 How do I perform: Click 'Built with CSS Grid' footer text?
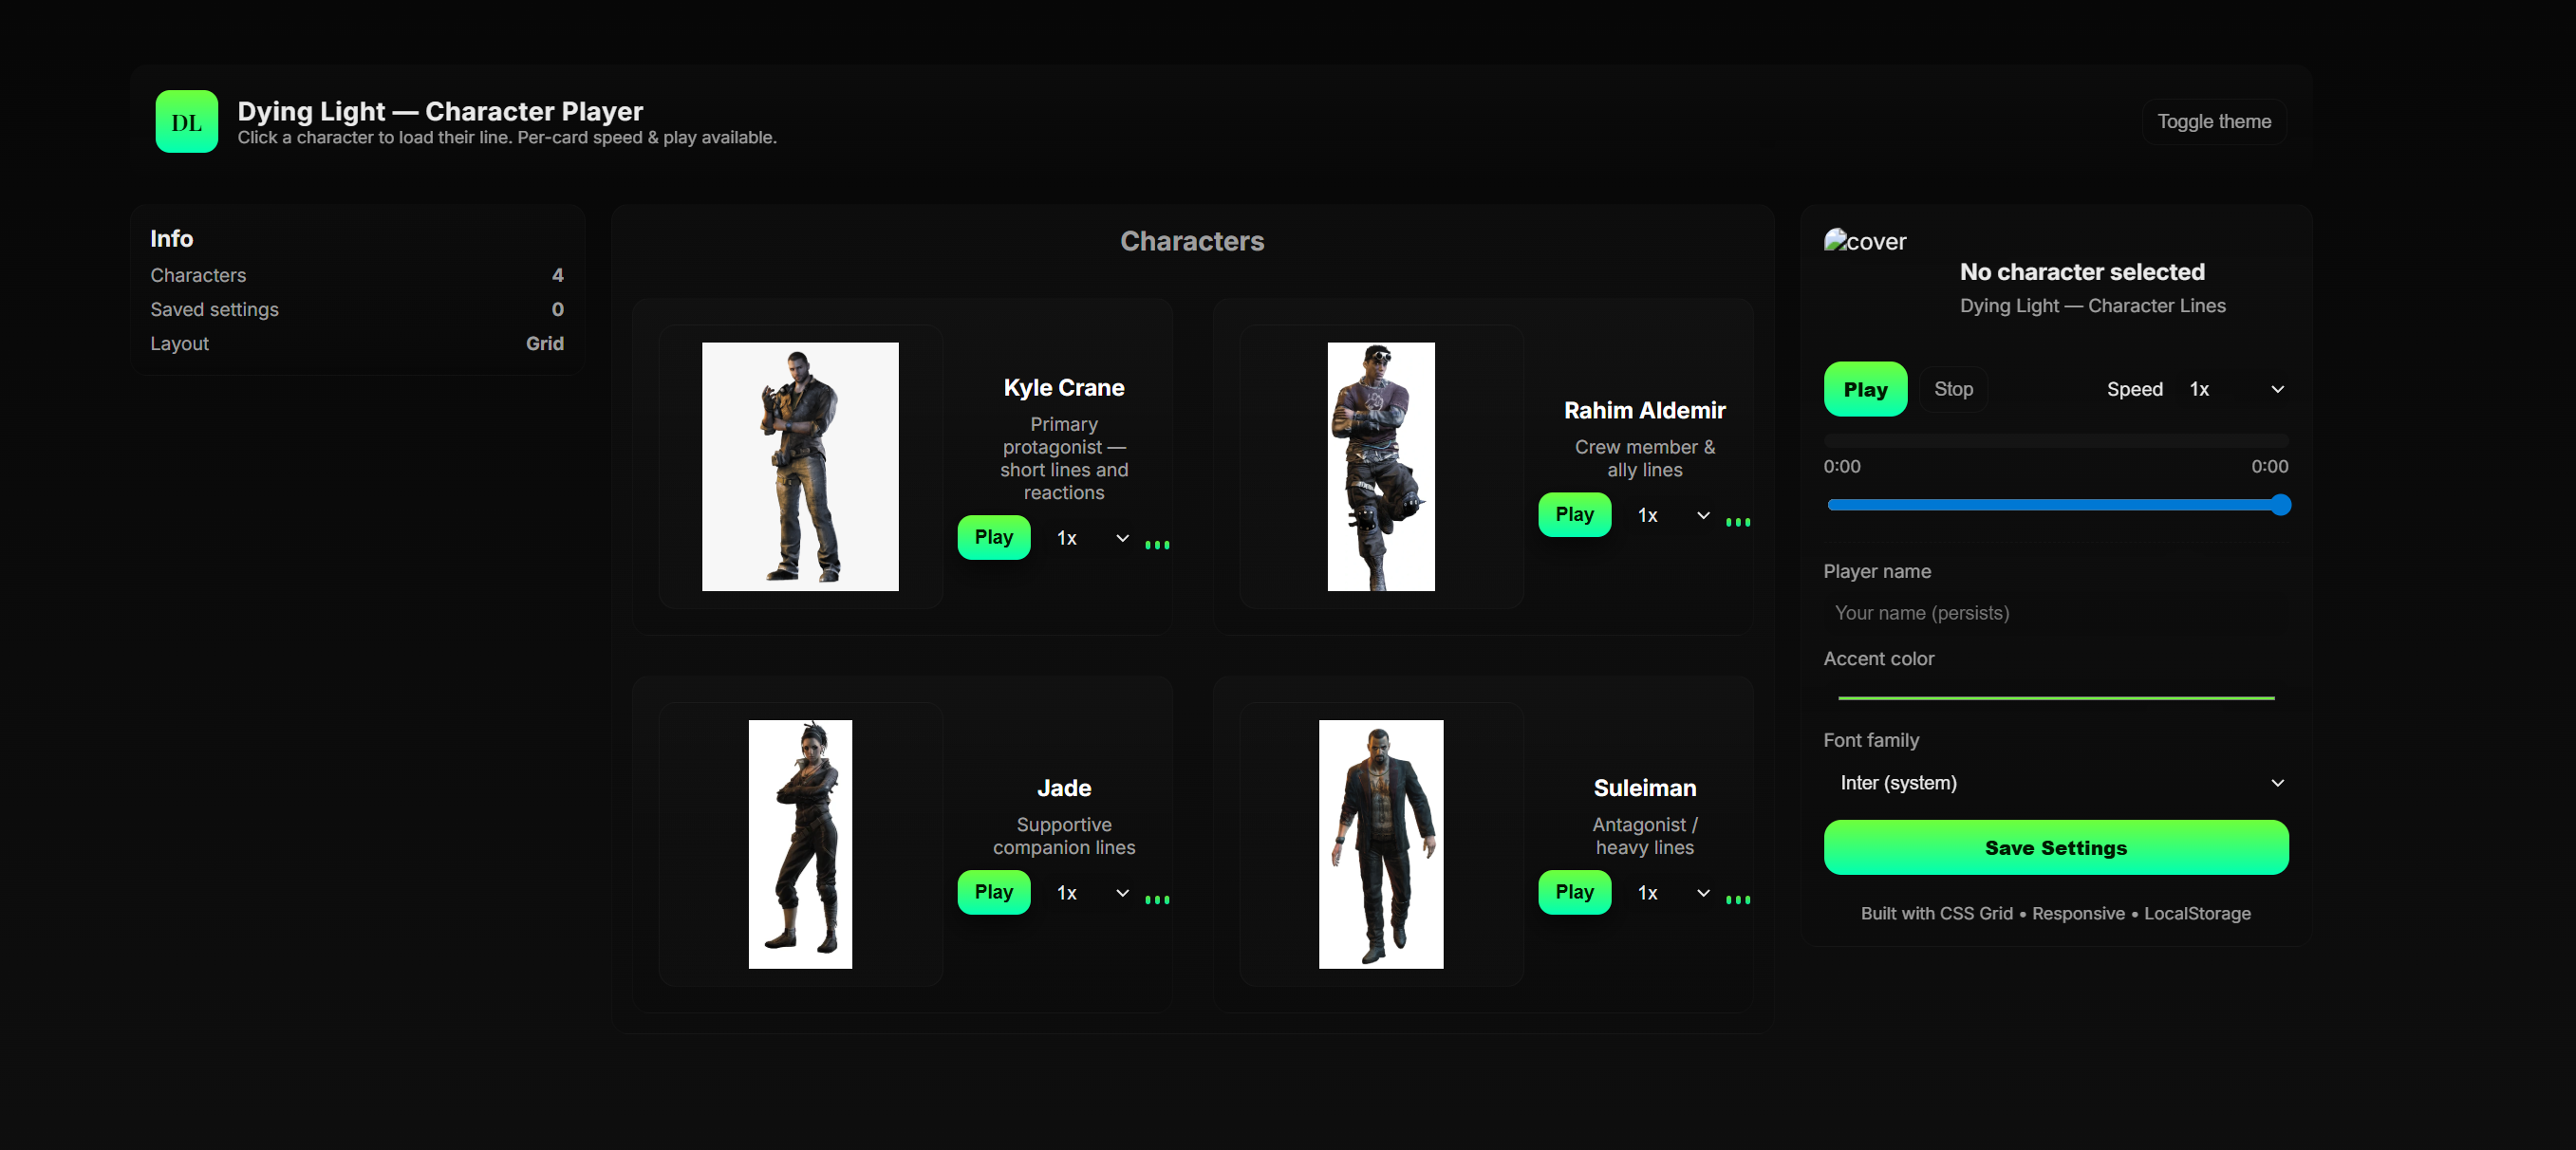(x=2056, y=913)
